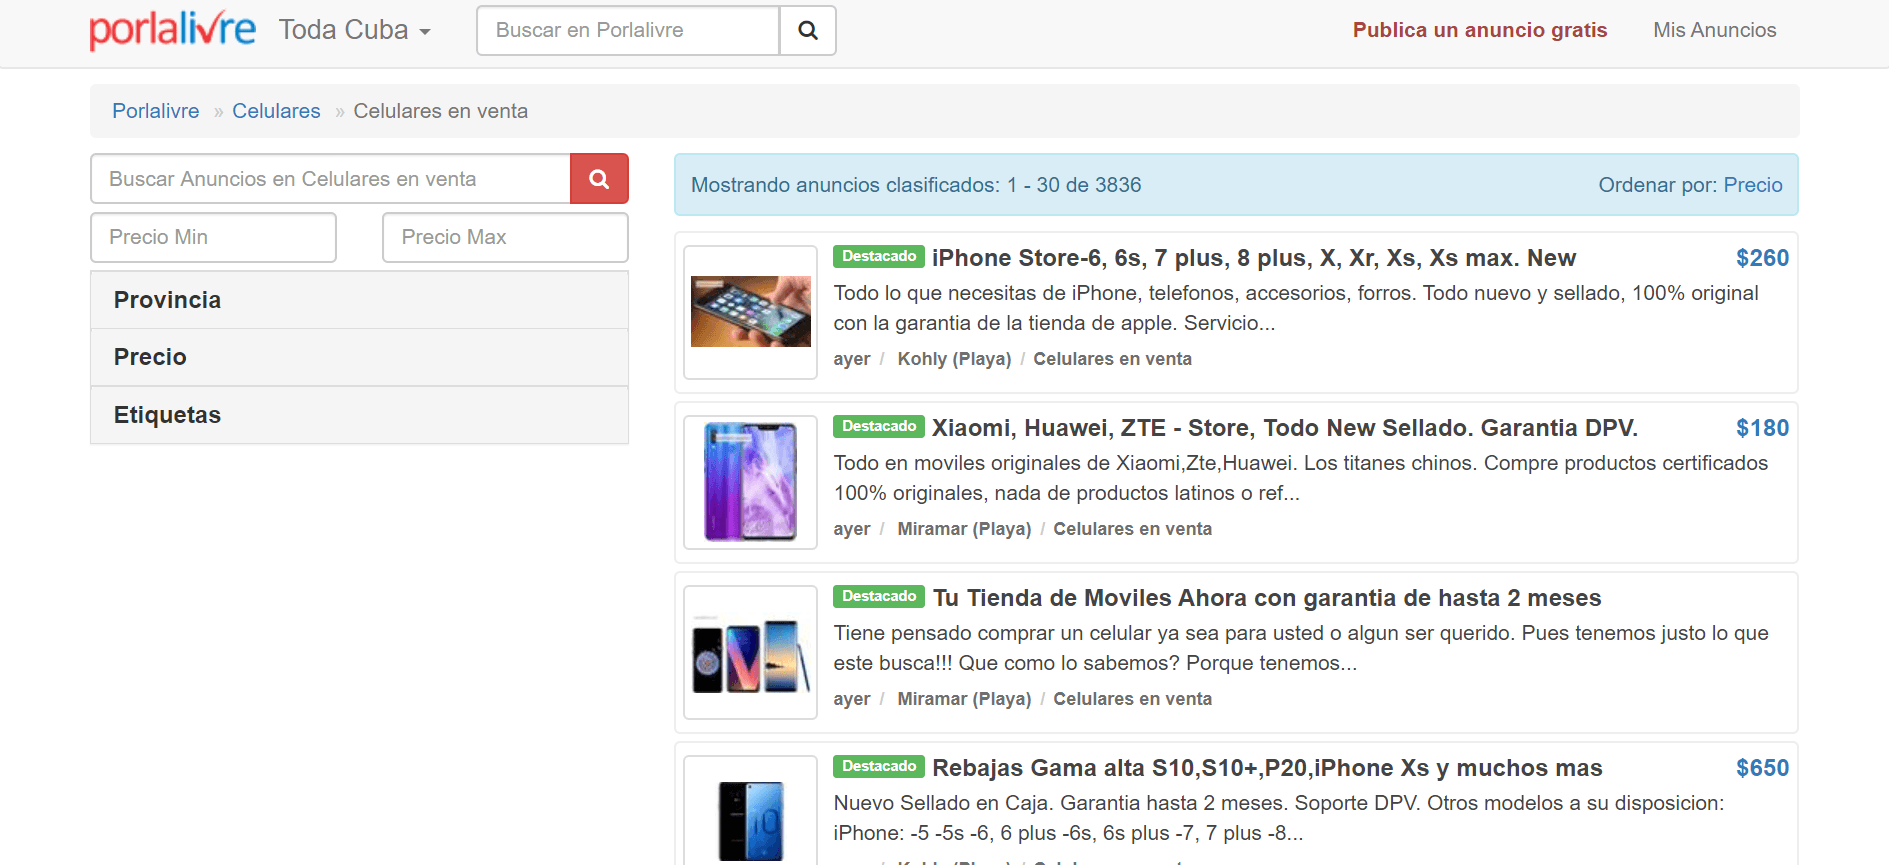Open the Toda Cuba region dropdown

coord(354,30)
